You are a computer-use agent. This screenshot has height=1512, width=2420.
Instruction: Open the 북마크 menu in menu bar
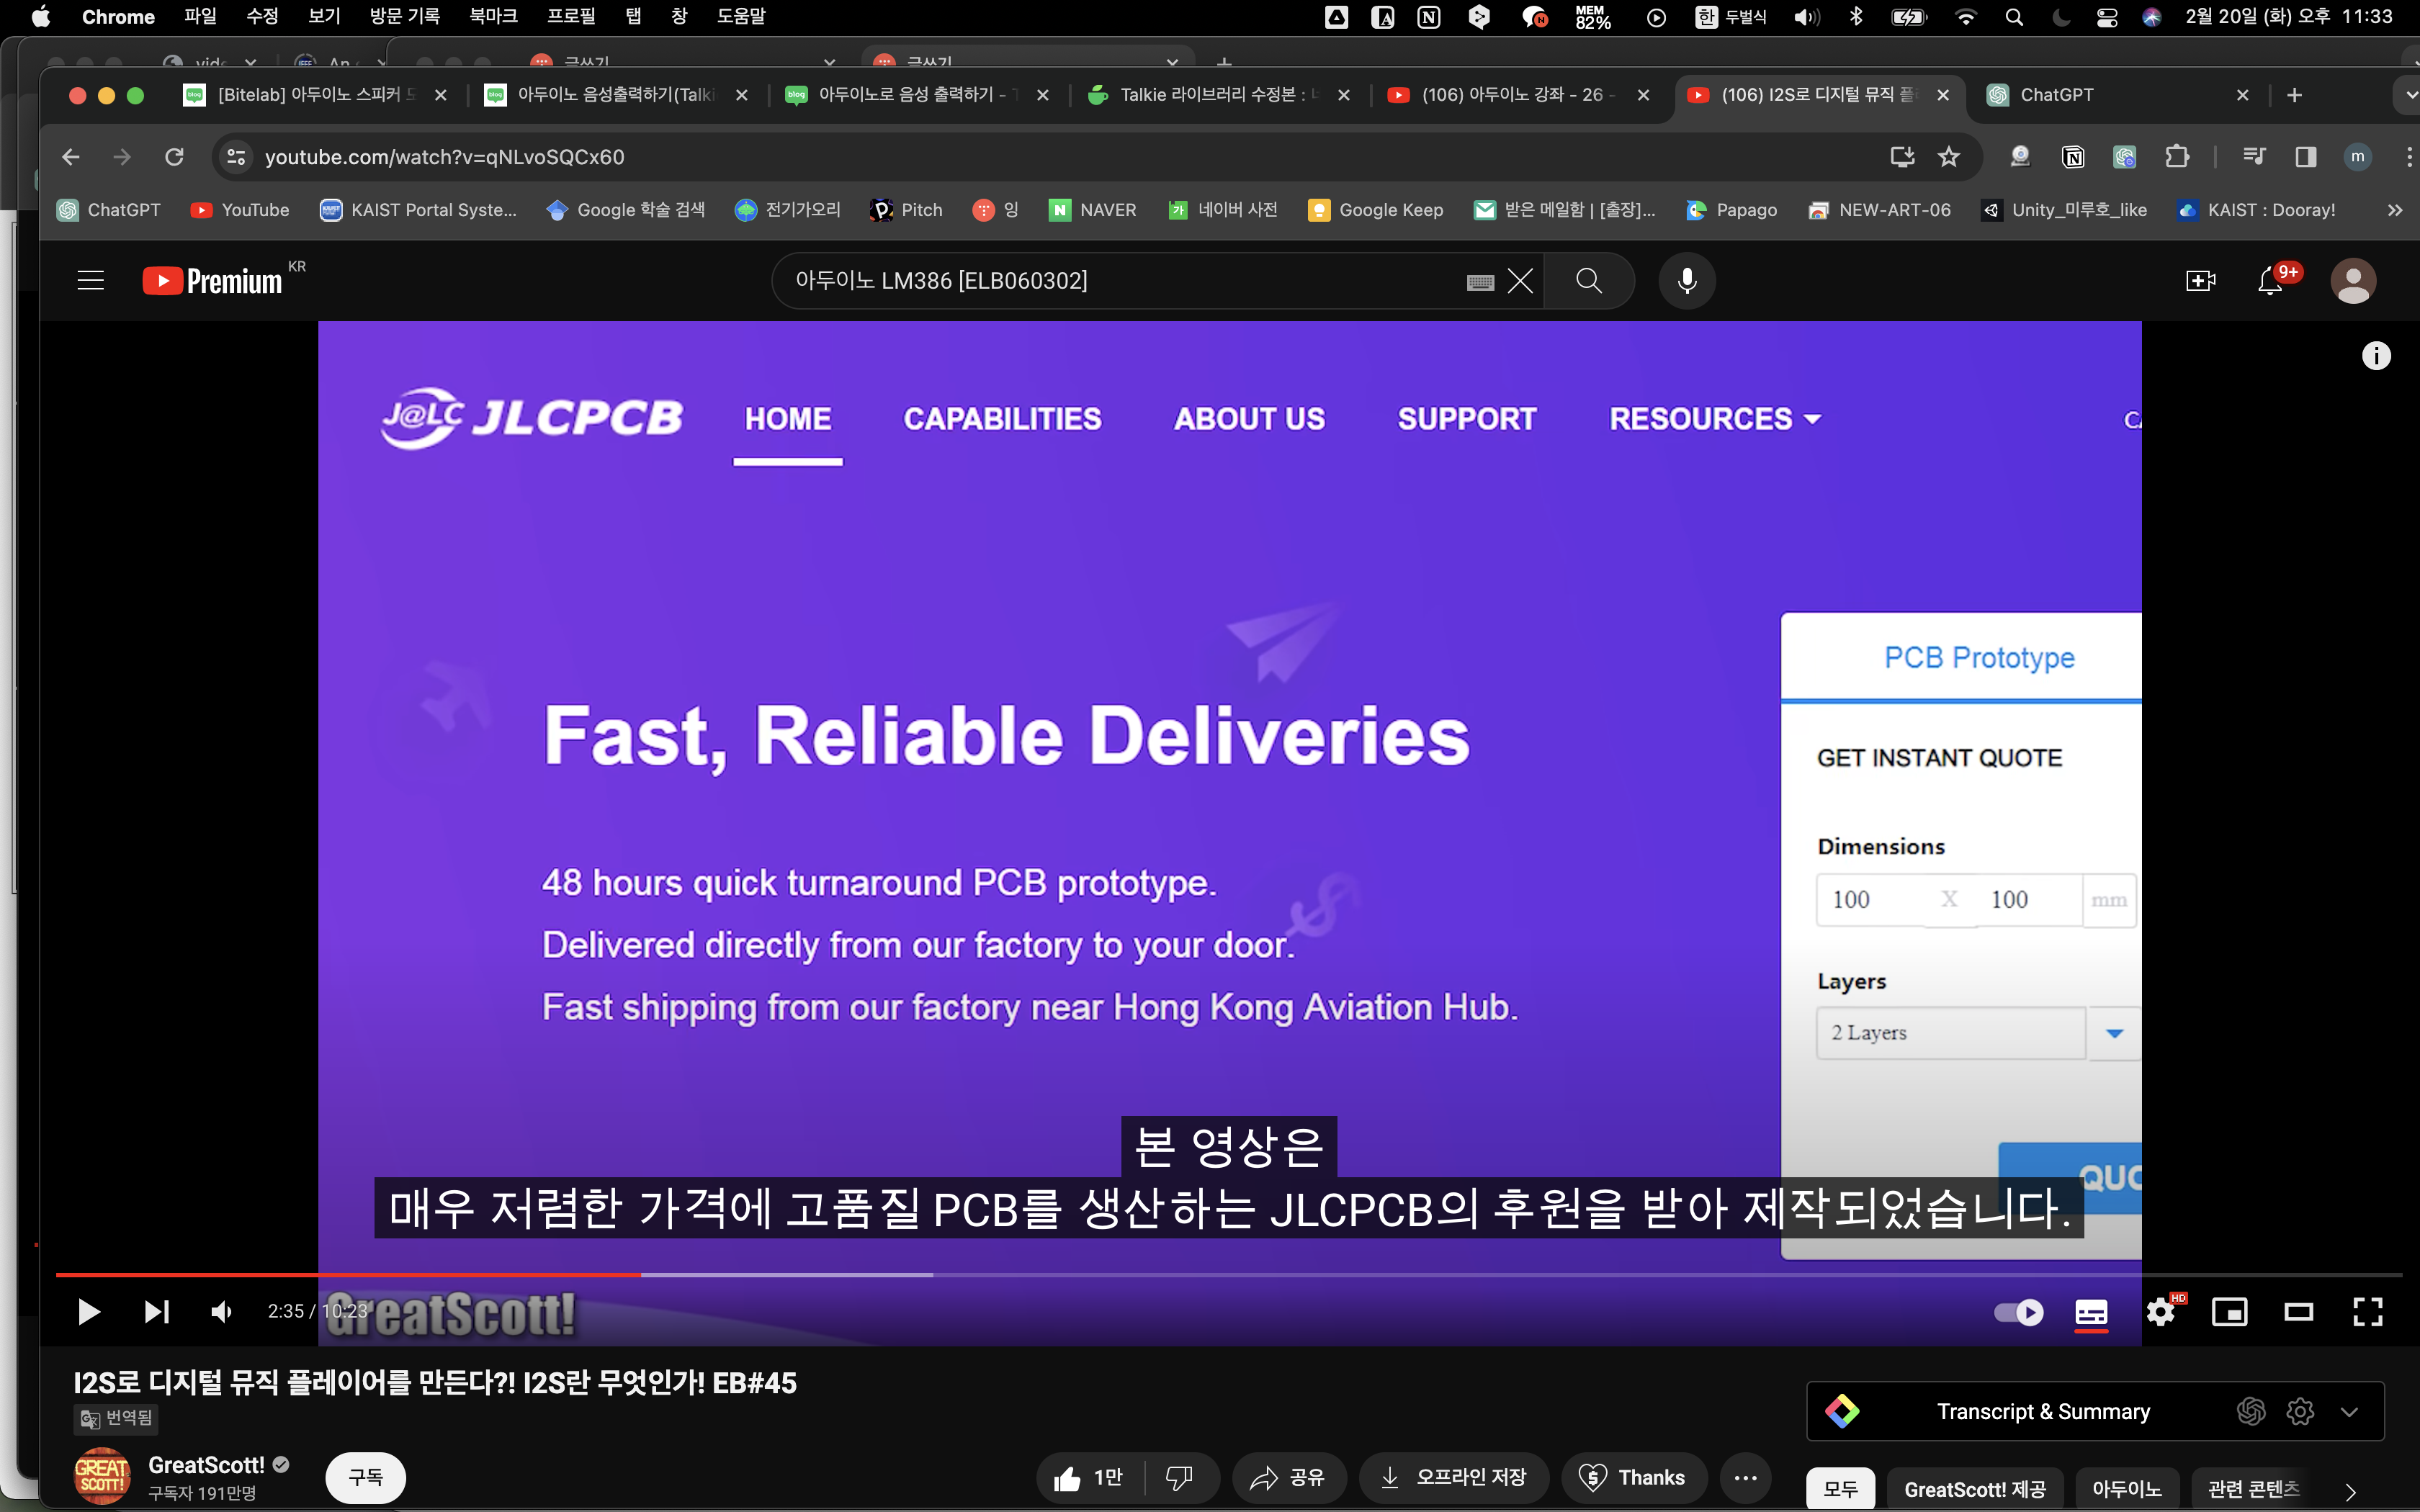493,16
